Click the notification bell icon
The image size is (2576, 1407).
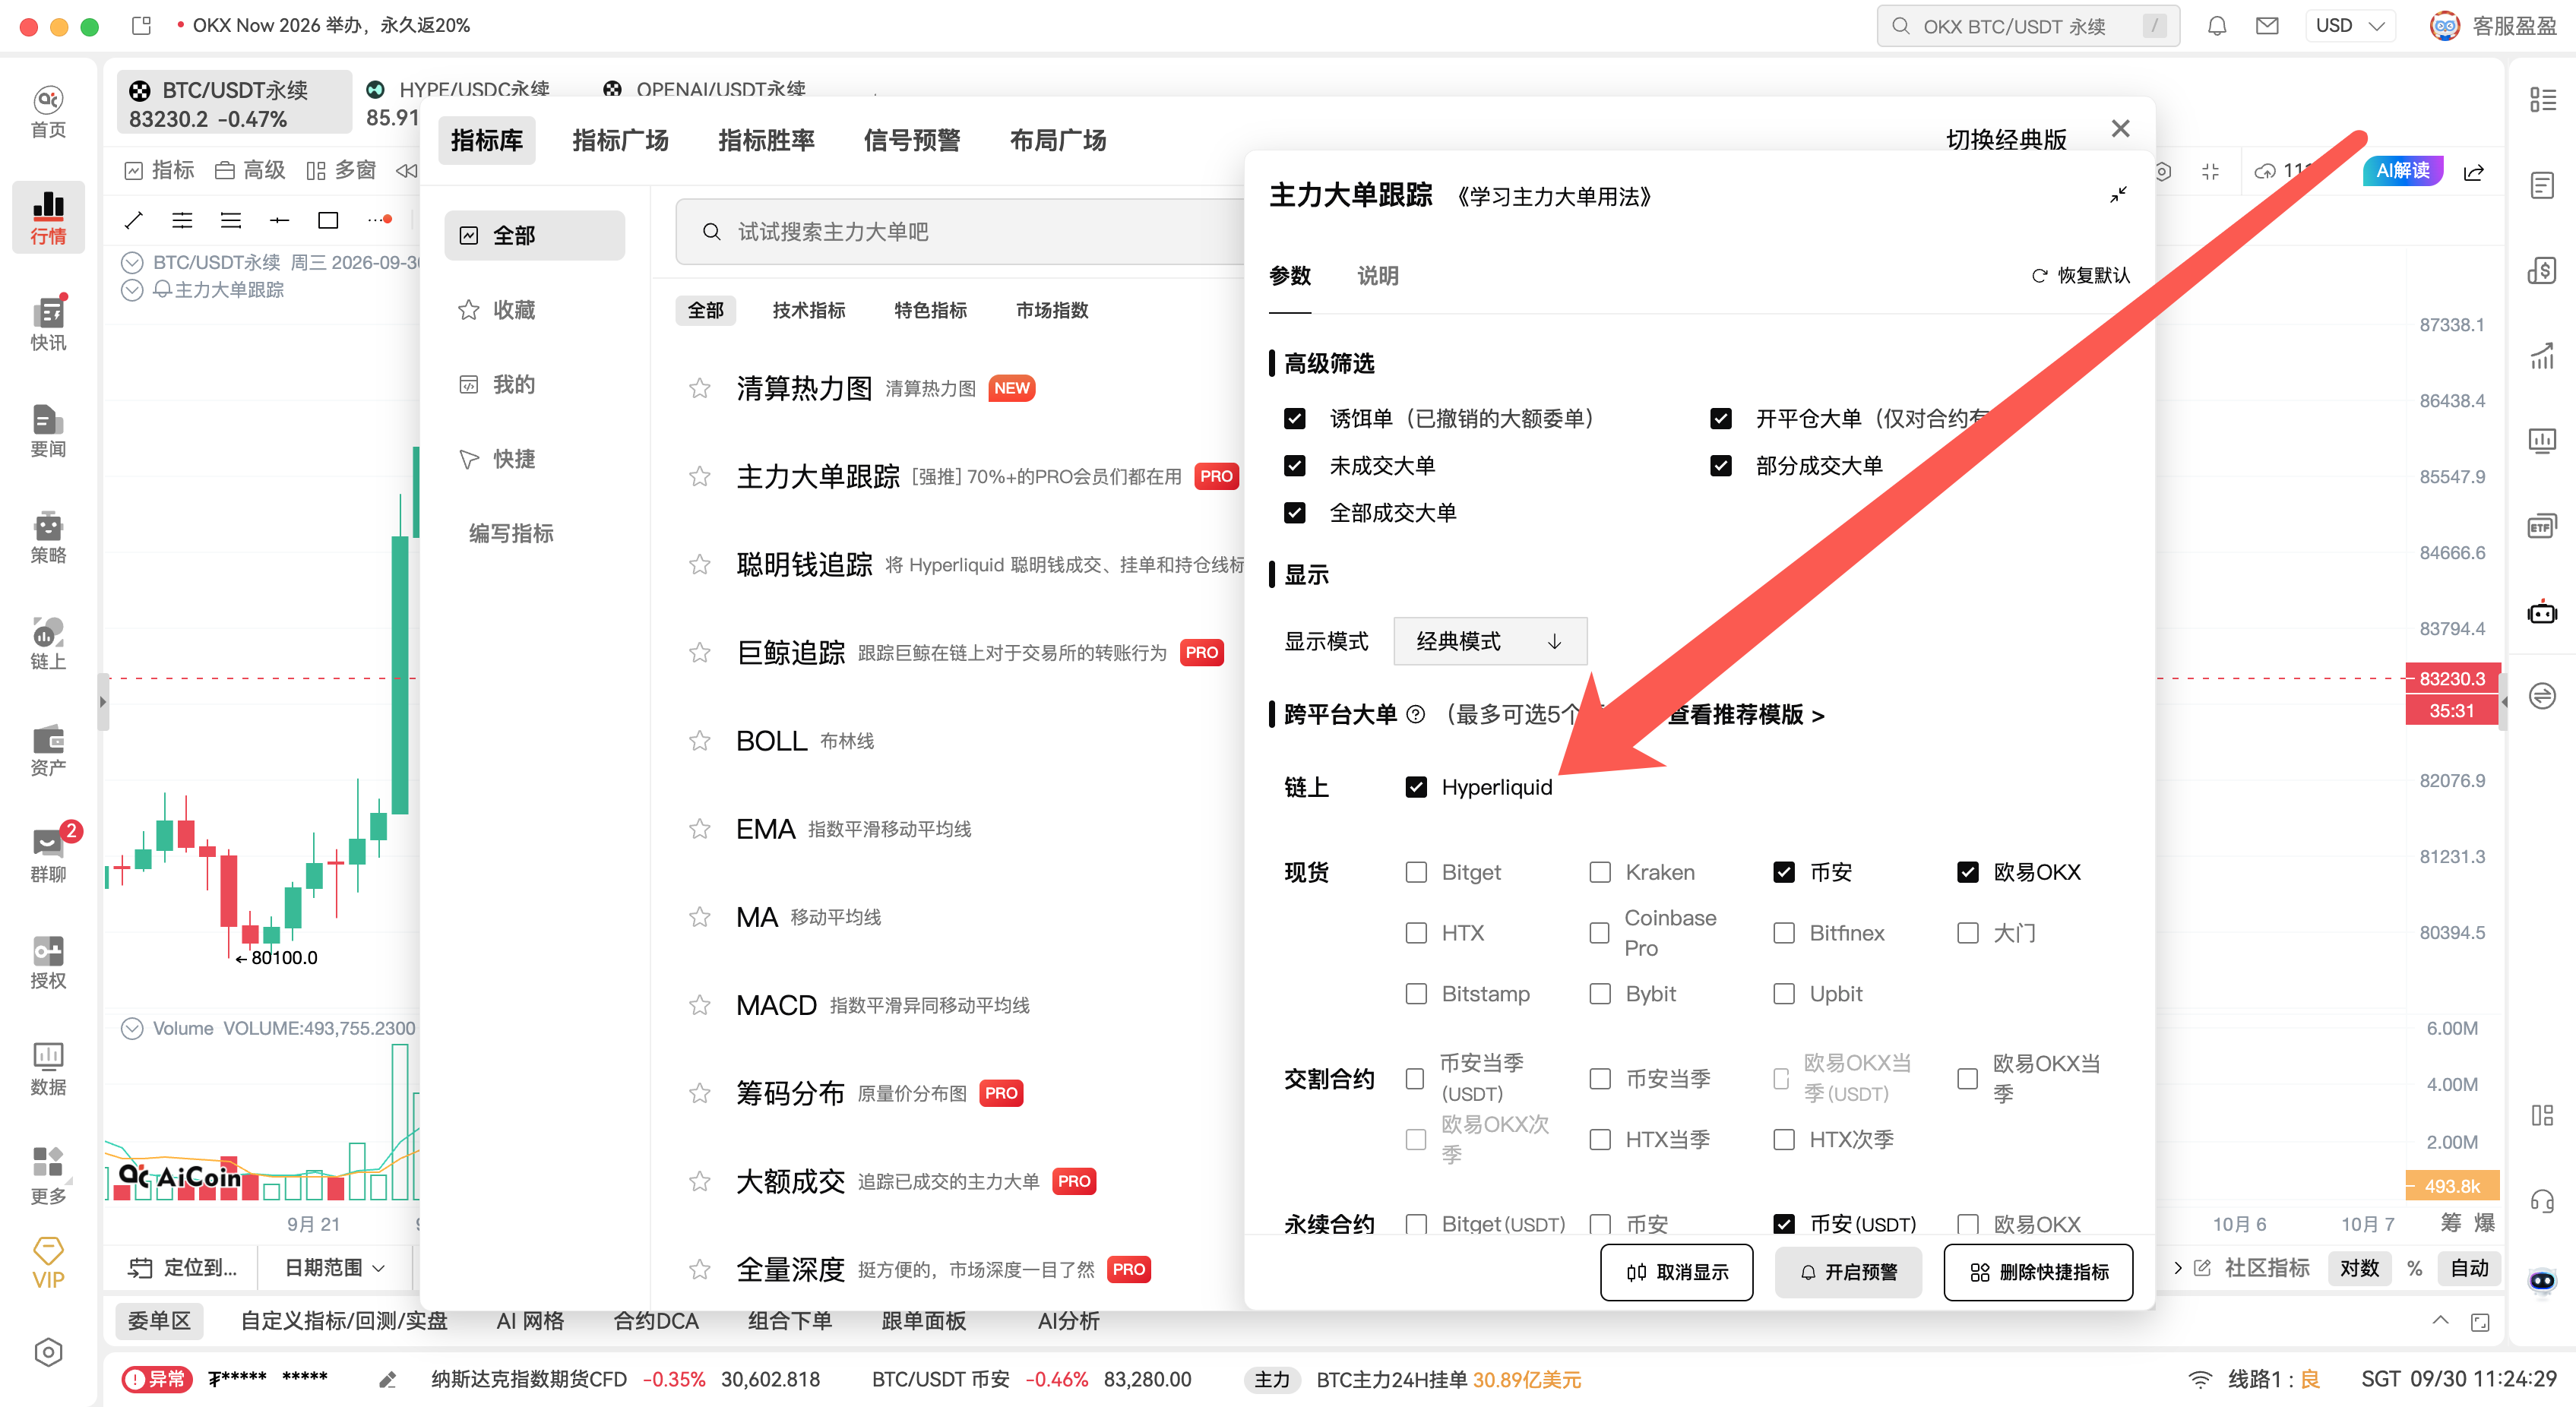click(2216, 26)
